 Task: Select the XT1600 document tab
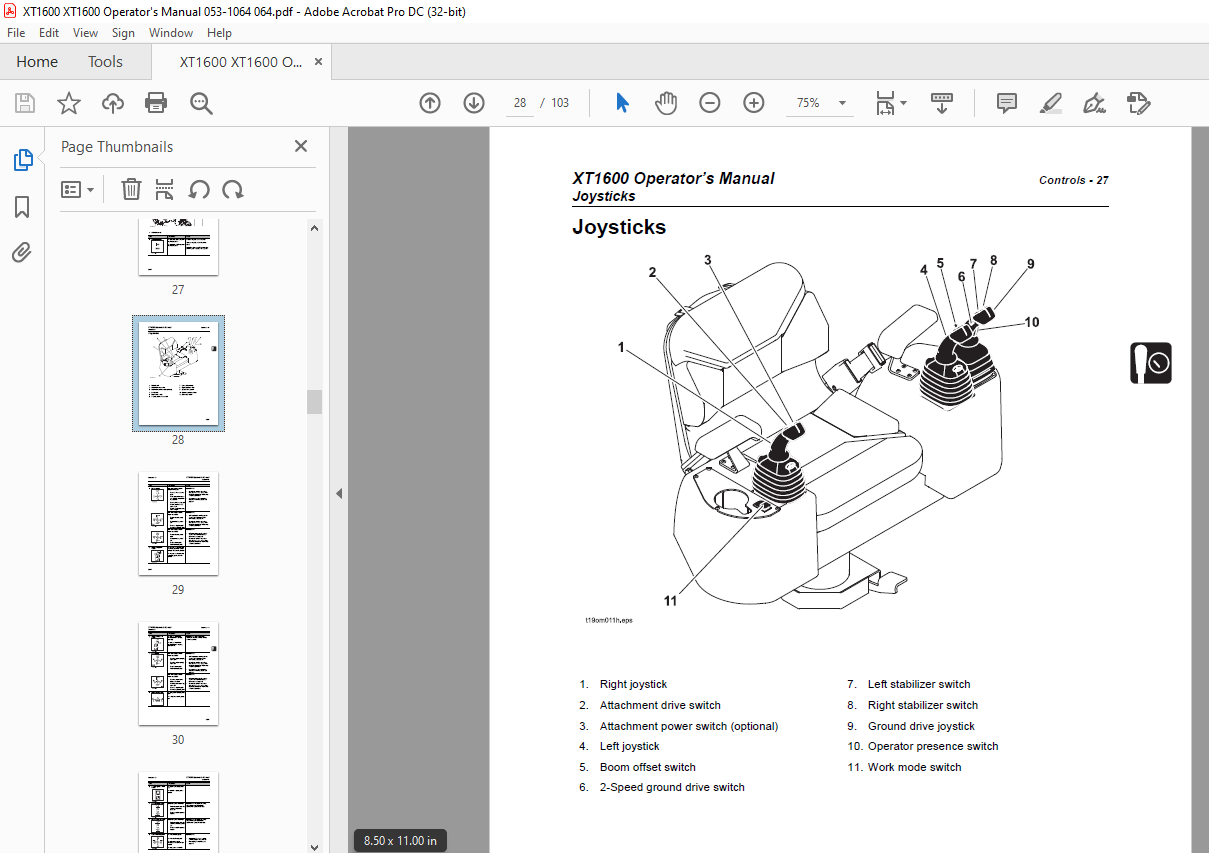click(x=240, y=62)
